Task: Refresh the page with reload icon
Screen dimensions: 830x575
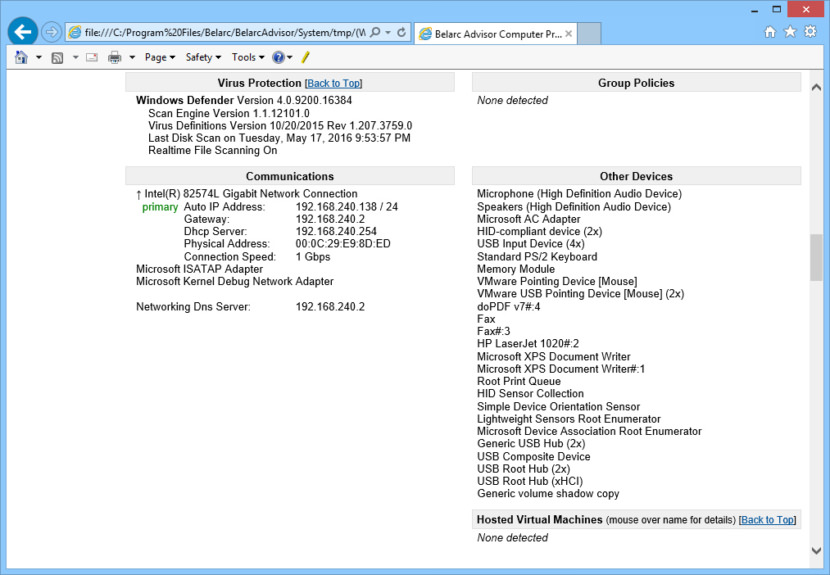Action: [x=402, y=32]
